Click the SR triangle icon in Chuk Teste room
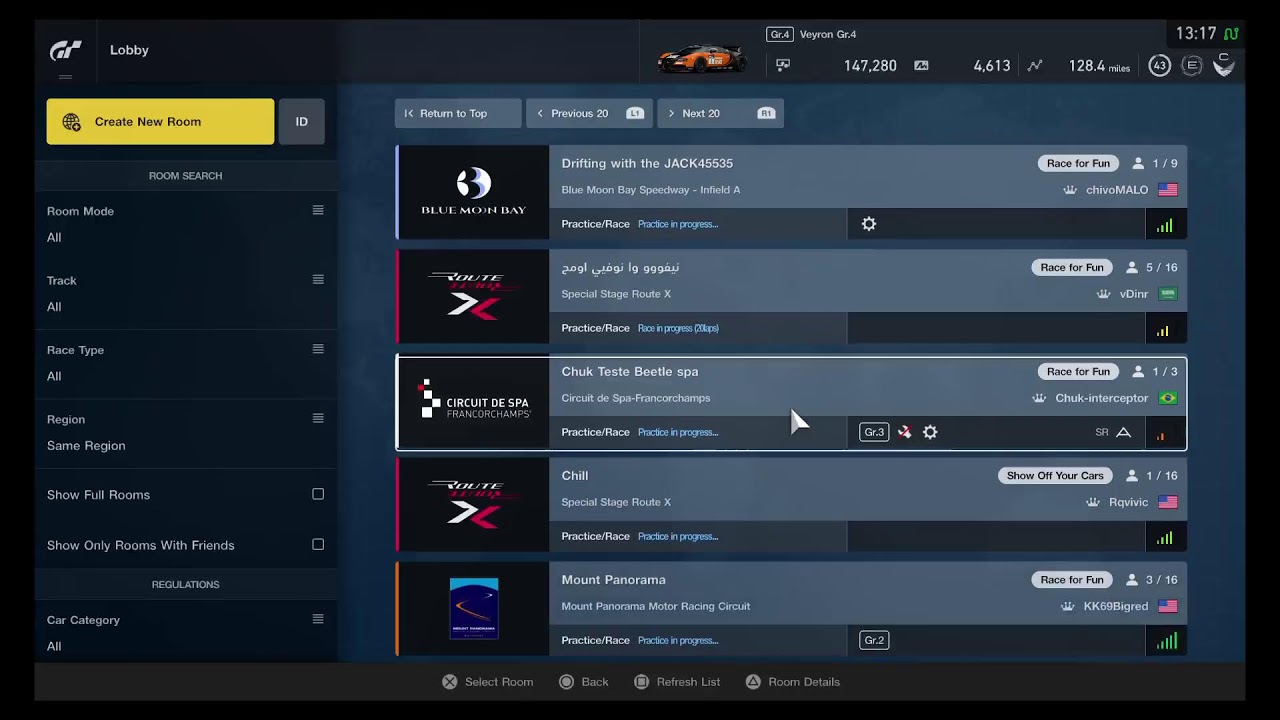 [x=1123, y=432]
